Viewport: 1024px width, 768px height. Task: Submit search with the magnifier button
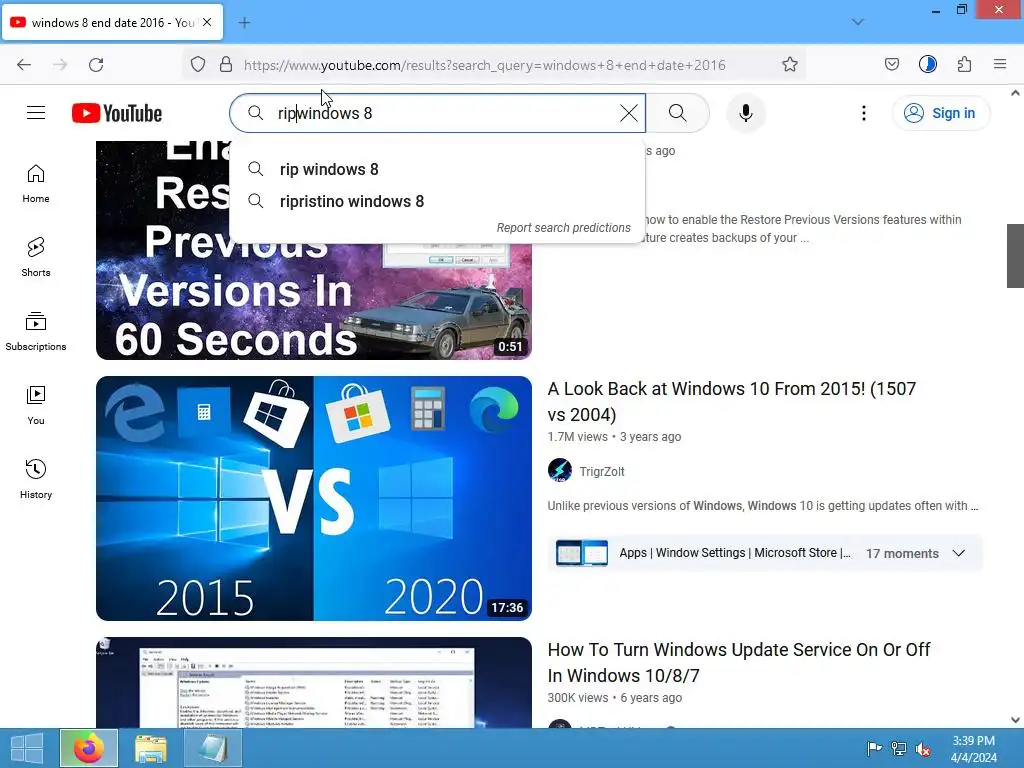pyautogui.click(x=678, y=113)
